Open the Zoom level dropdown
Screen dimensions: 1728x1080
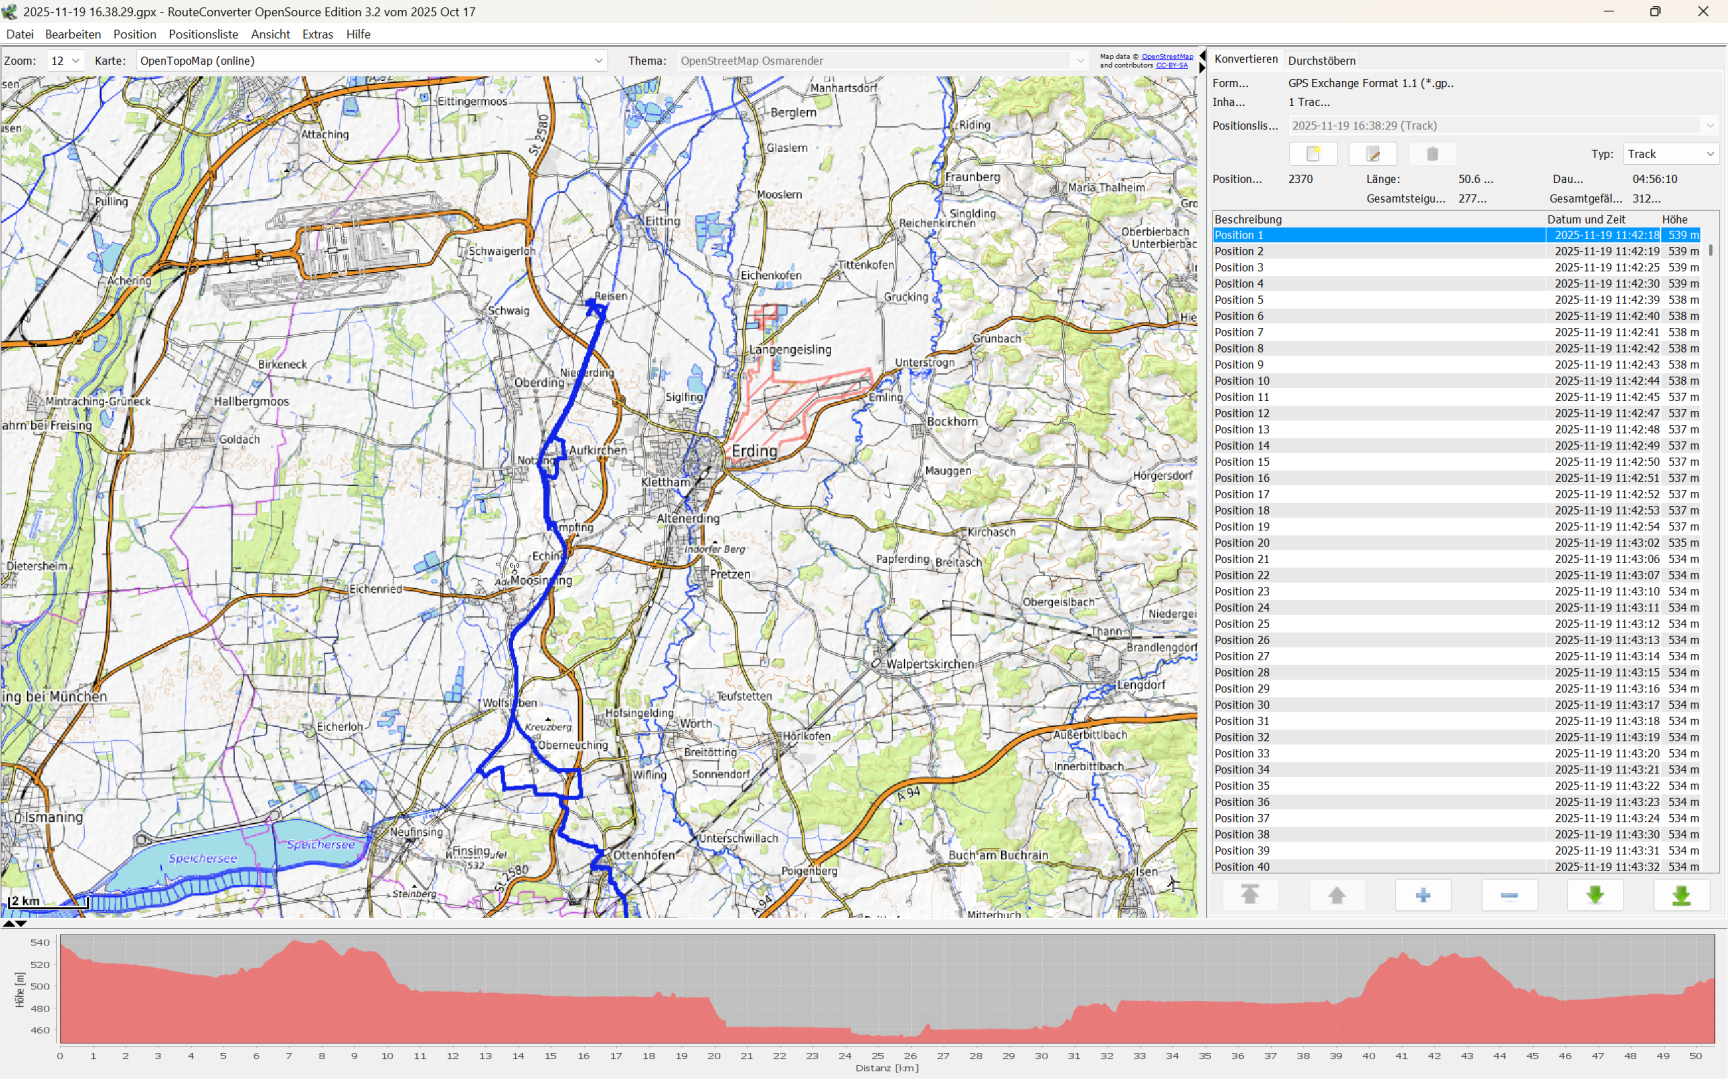click(x=66, y=61)
